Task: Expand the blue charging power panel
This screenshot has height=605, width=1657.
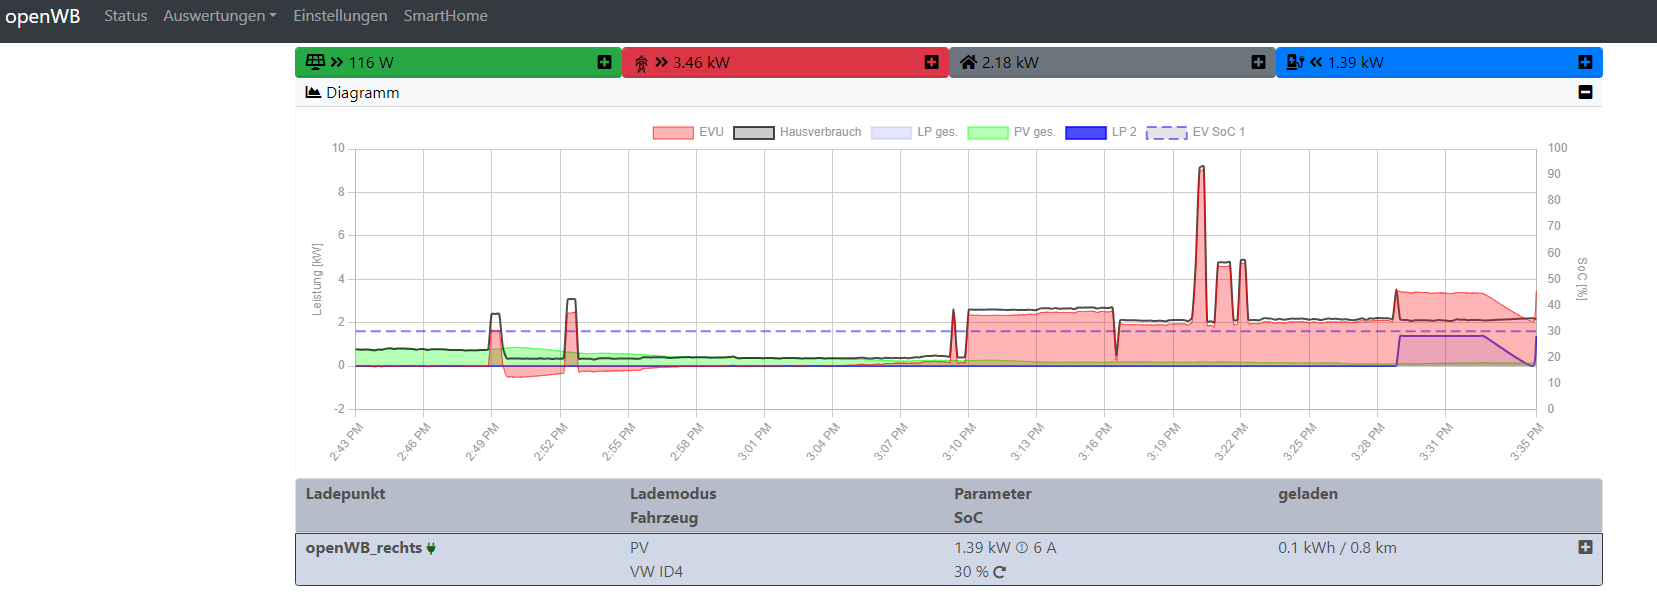Action: tap(1585, 62)
